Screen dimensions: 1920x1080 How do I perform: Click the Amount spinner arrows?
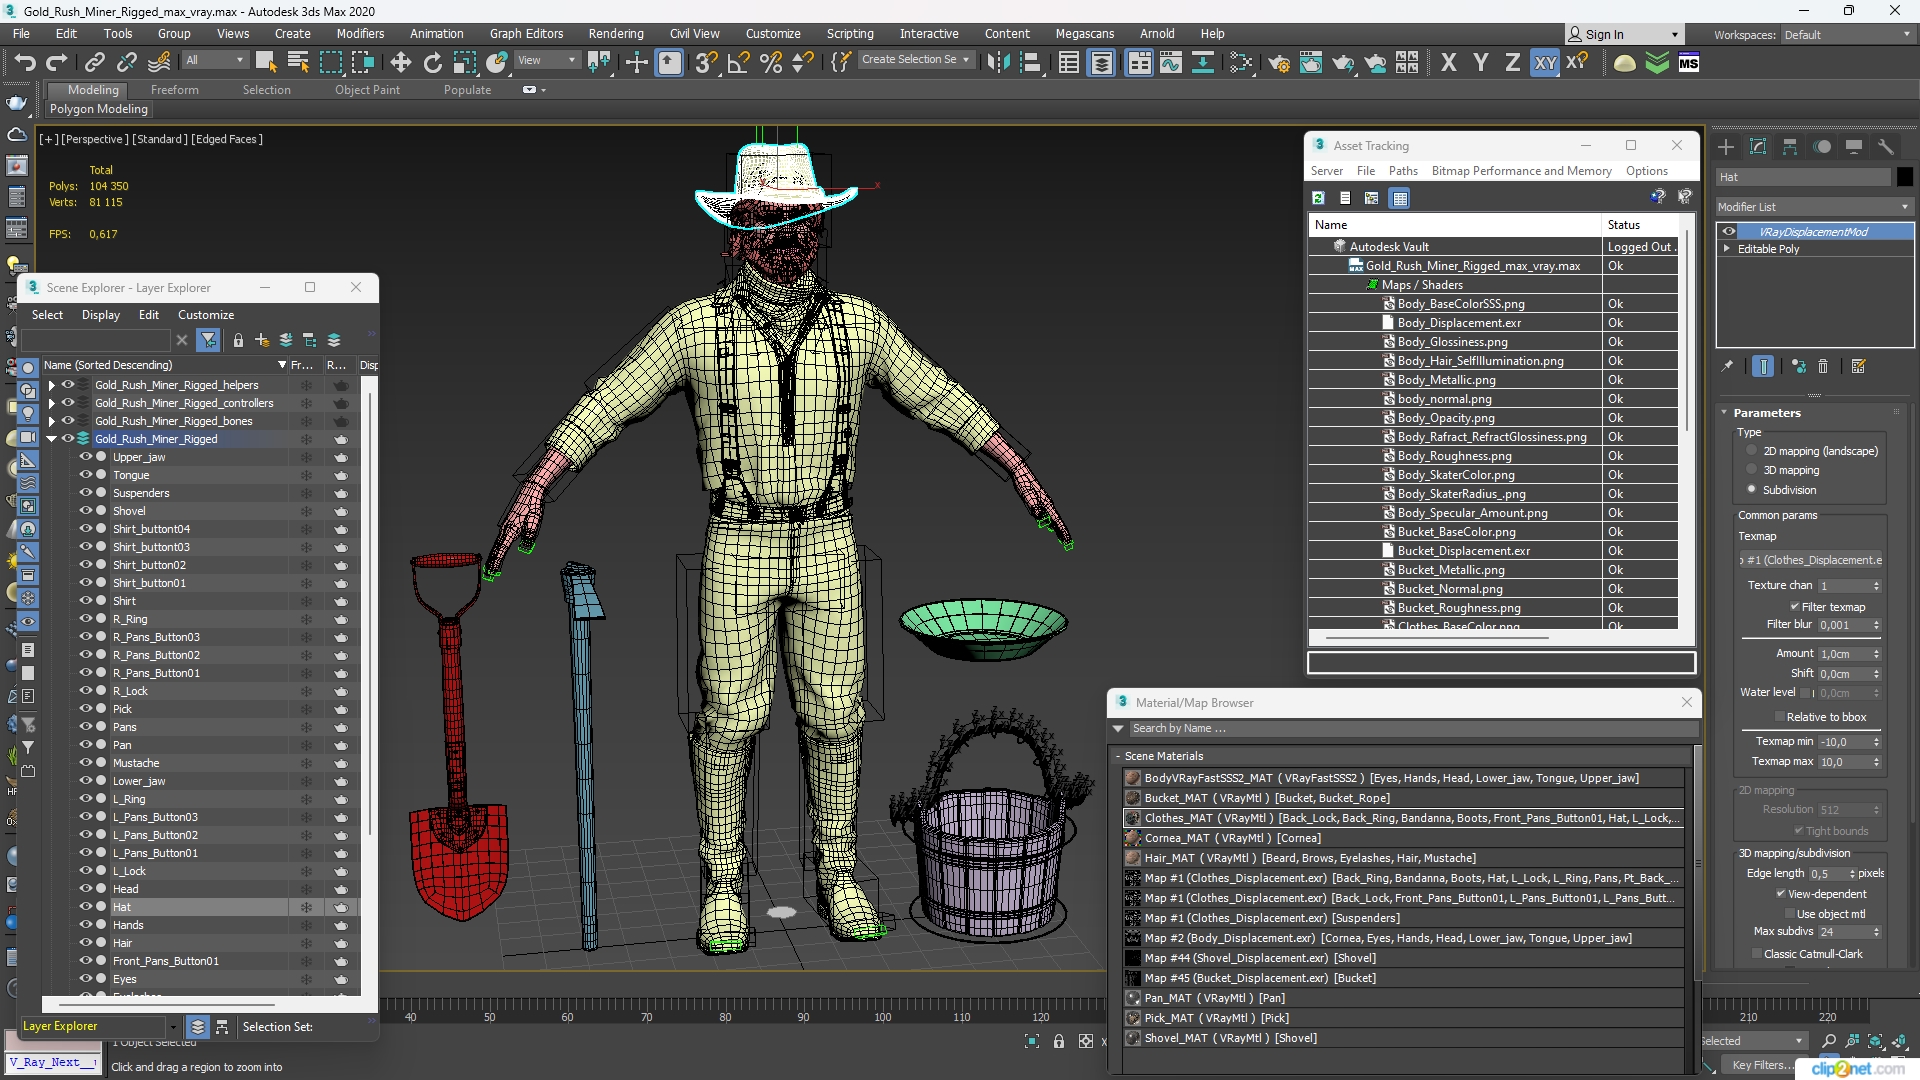click(1876, 654)
